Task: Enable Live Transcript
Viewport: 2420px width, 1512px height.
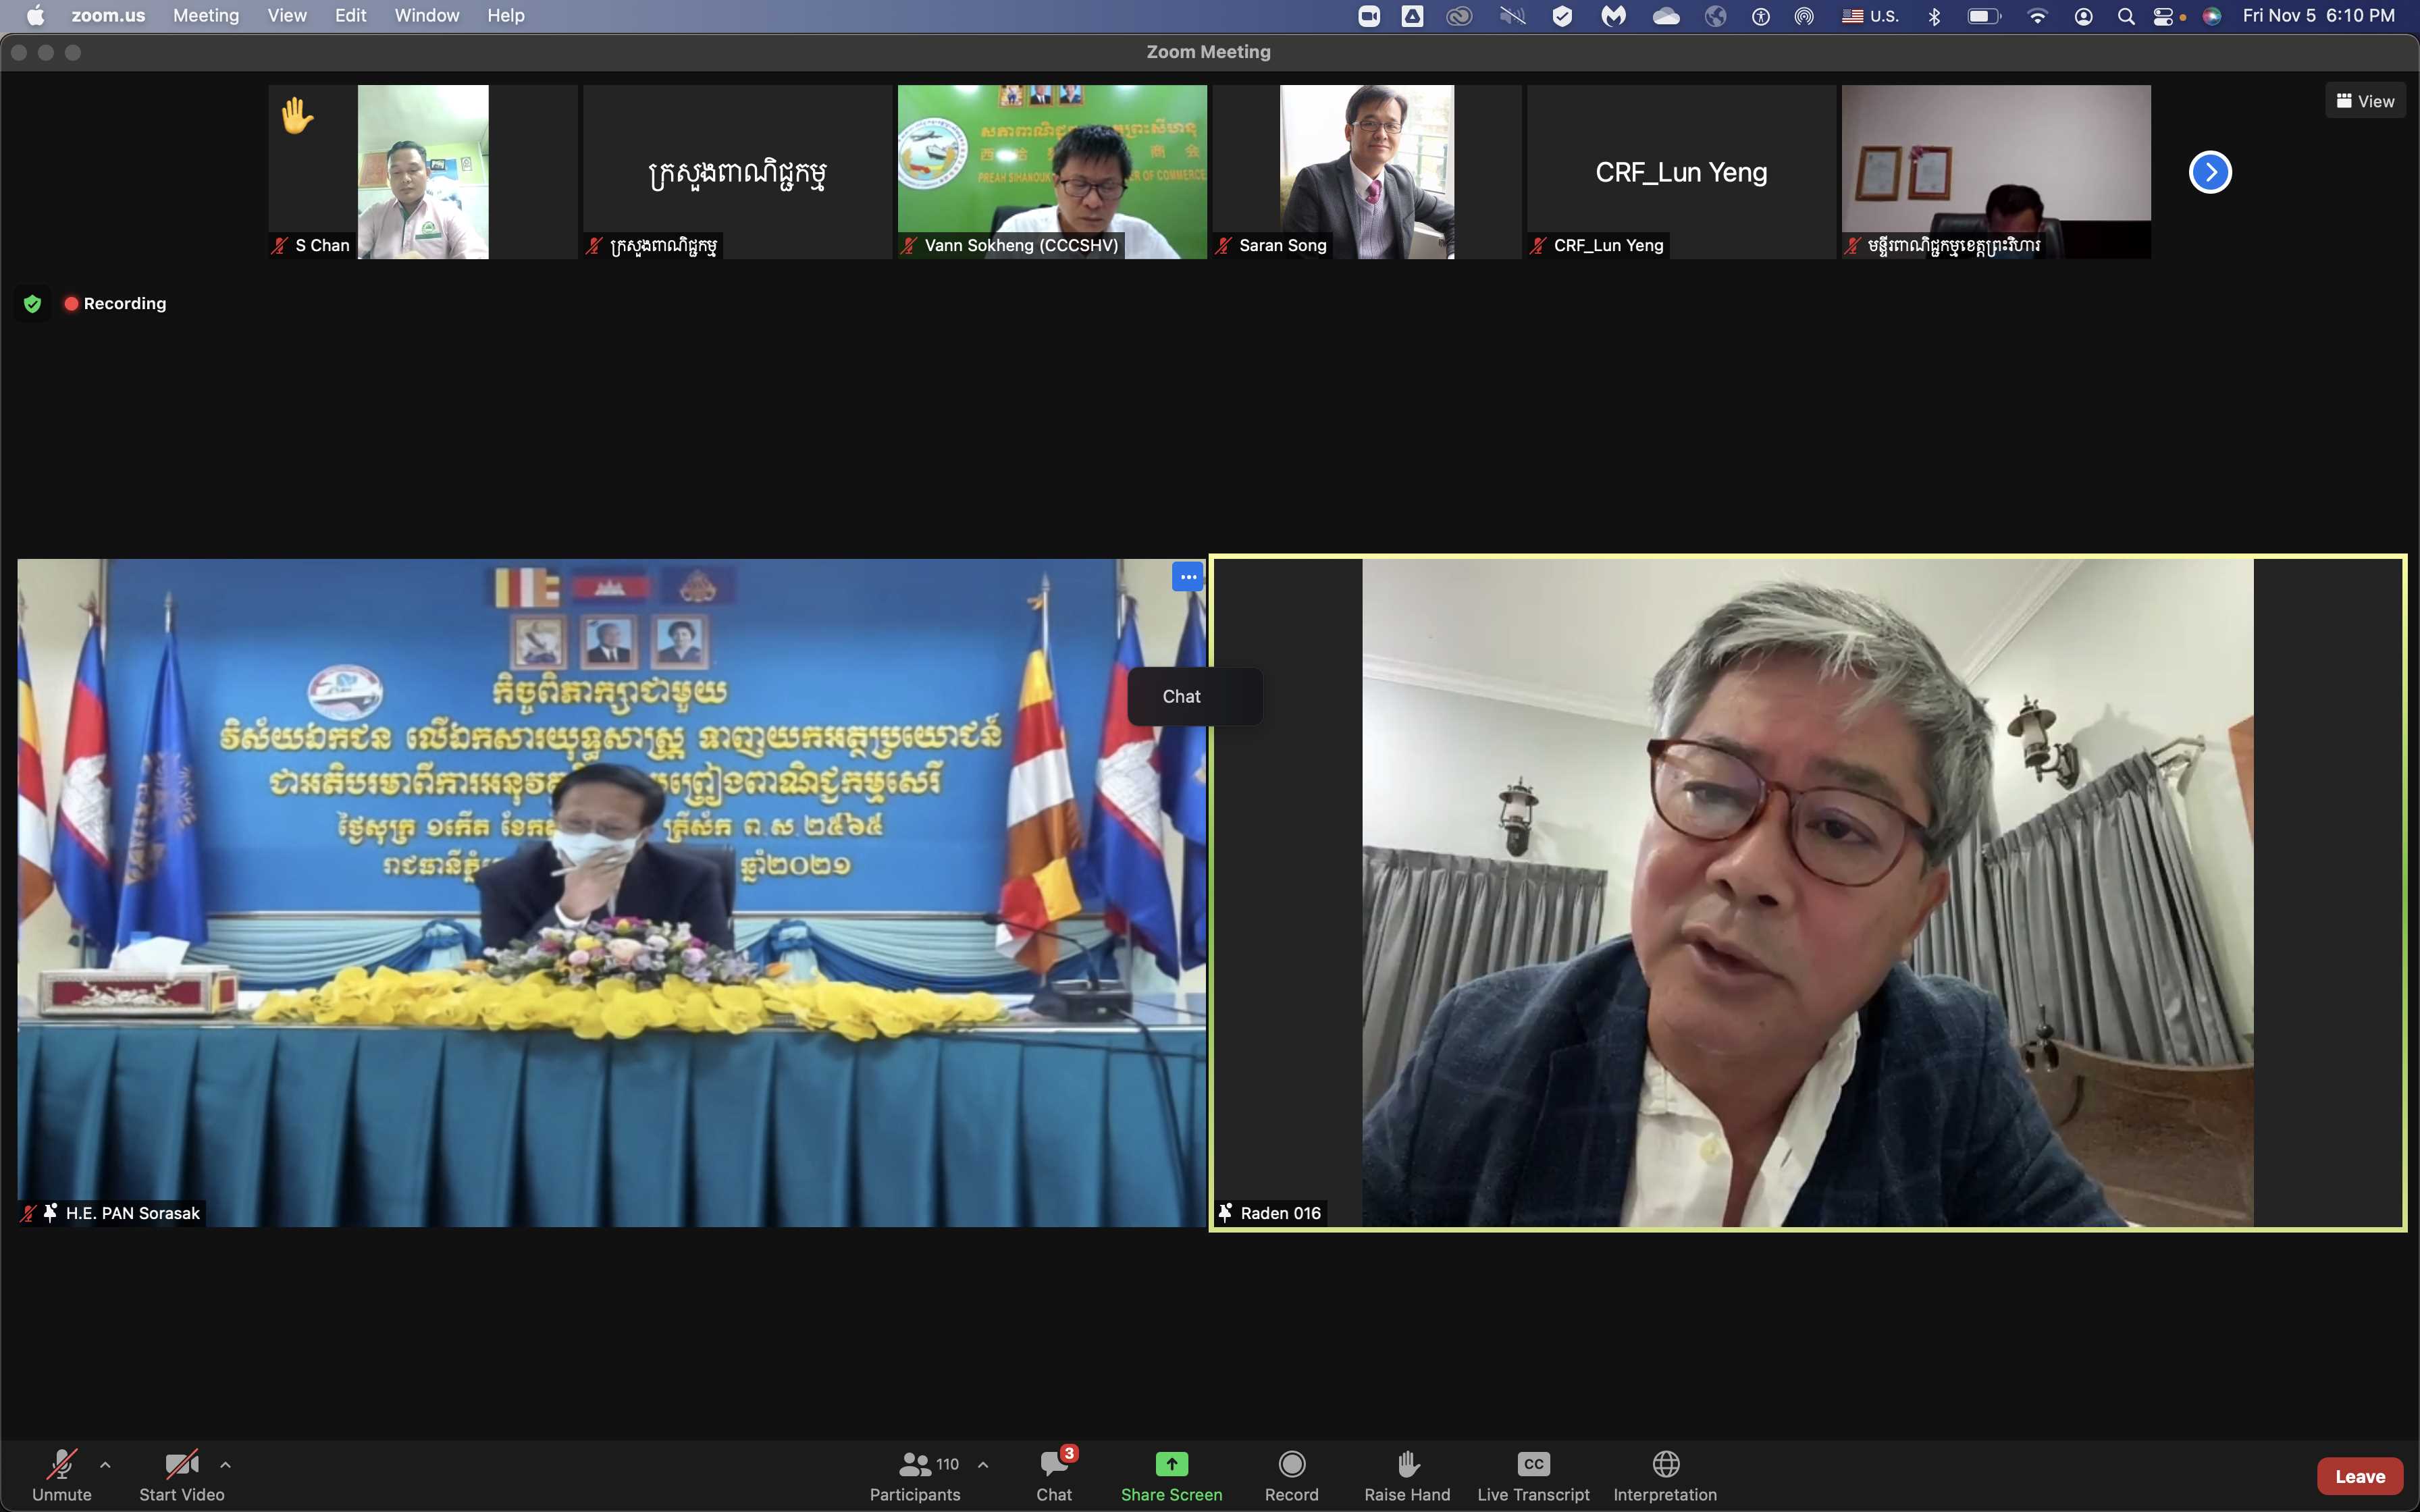Action: pyautogui.click(x=1533, y=1475)
